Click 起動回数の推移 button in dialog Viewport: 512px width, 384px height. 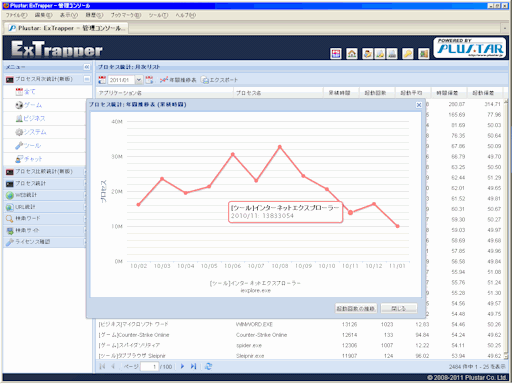pyautogui.click(x=356, y=308)
